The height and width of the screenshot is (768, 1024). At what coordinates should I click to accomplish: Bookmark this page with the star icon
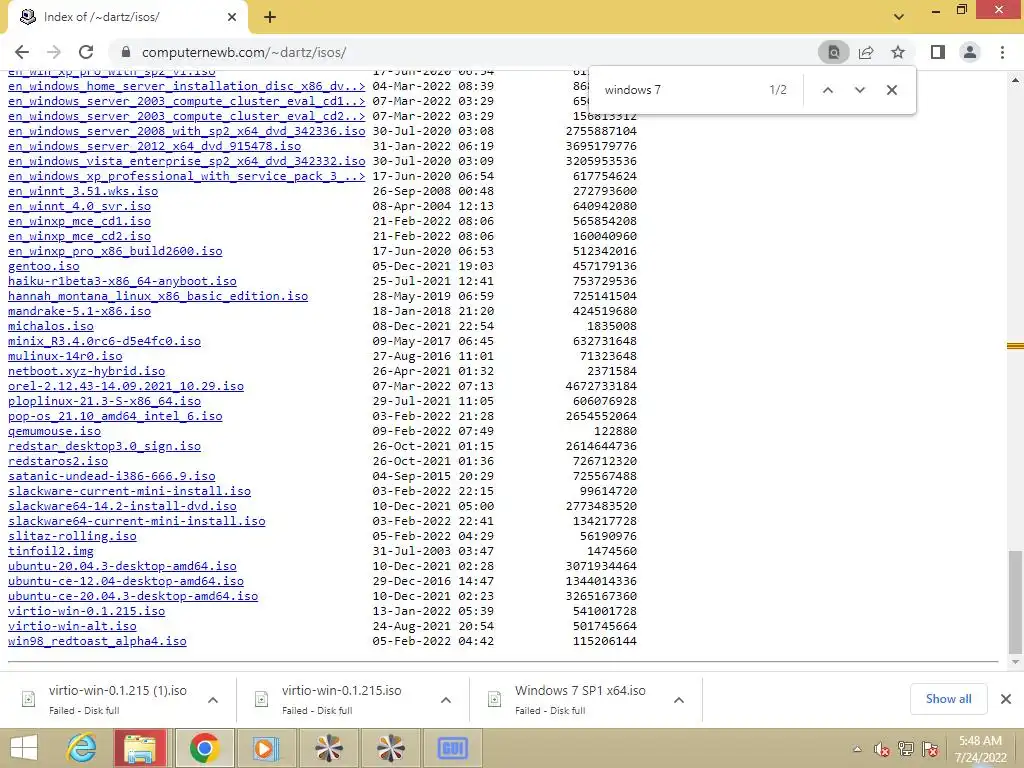898,52
